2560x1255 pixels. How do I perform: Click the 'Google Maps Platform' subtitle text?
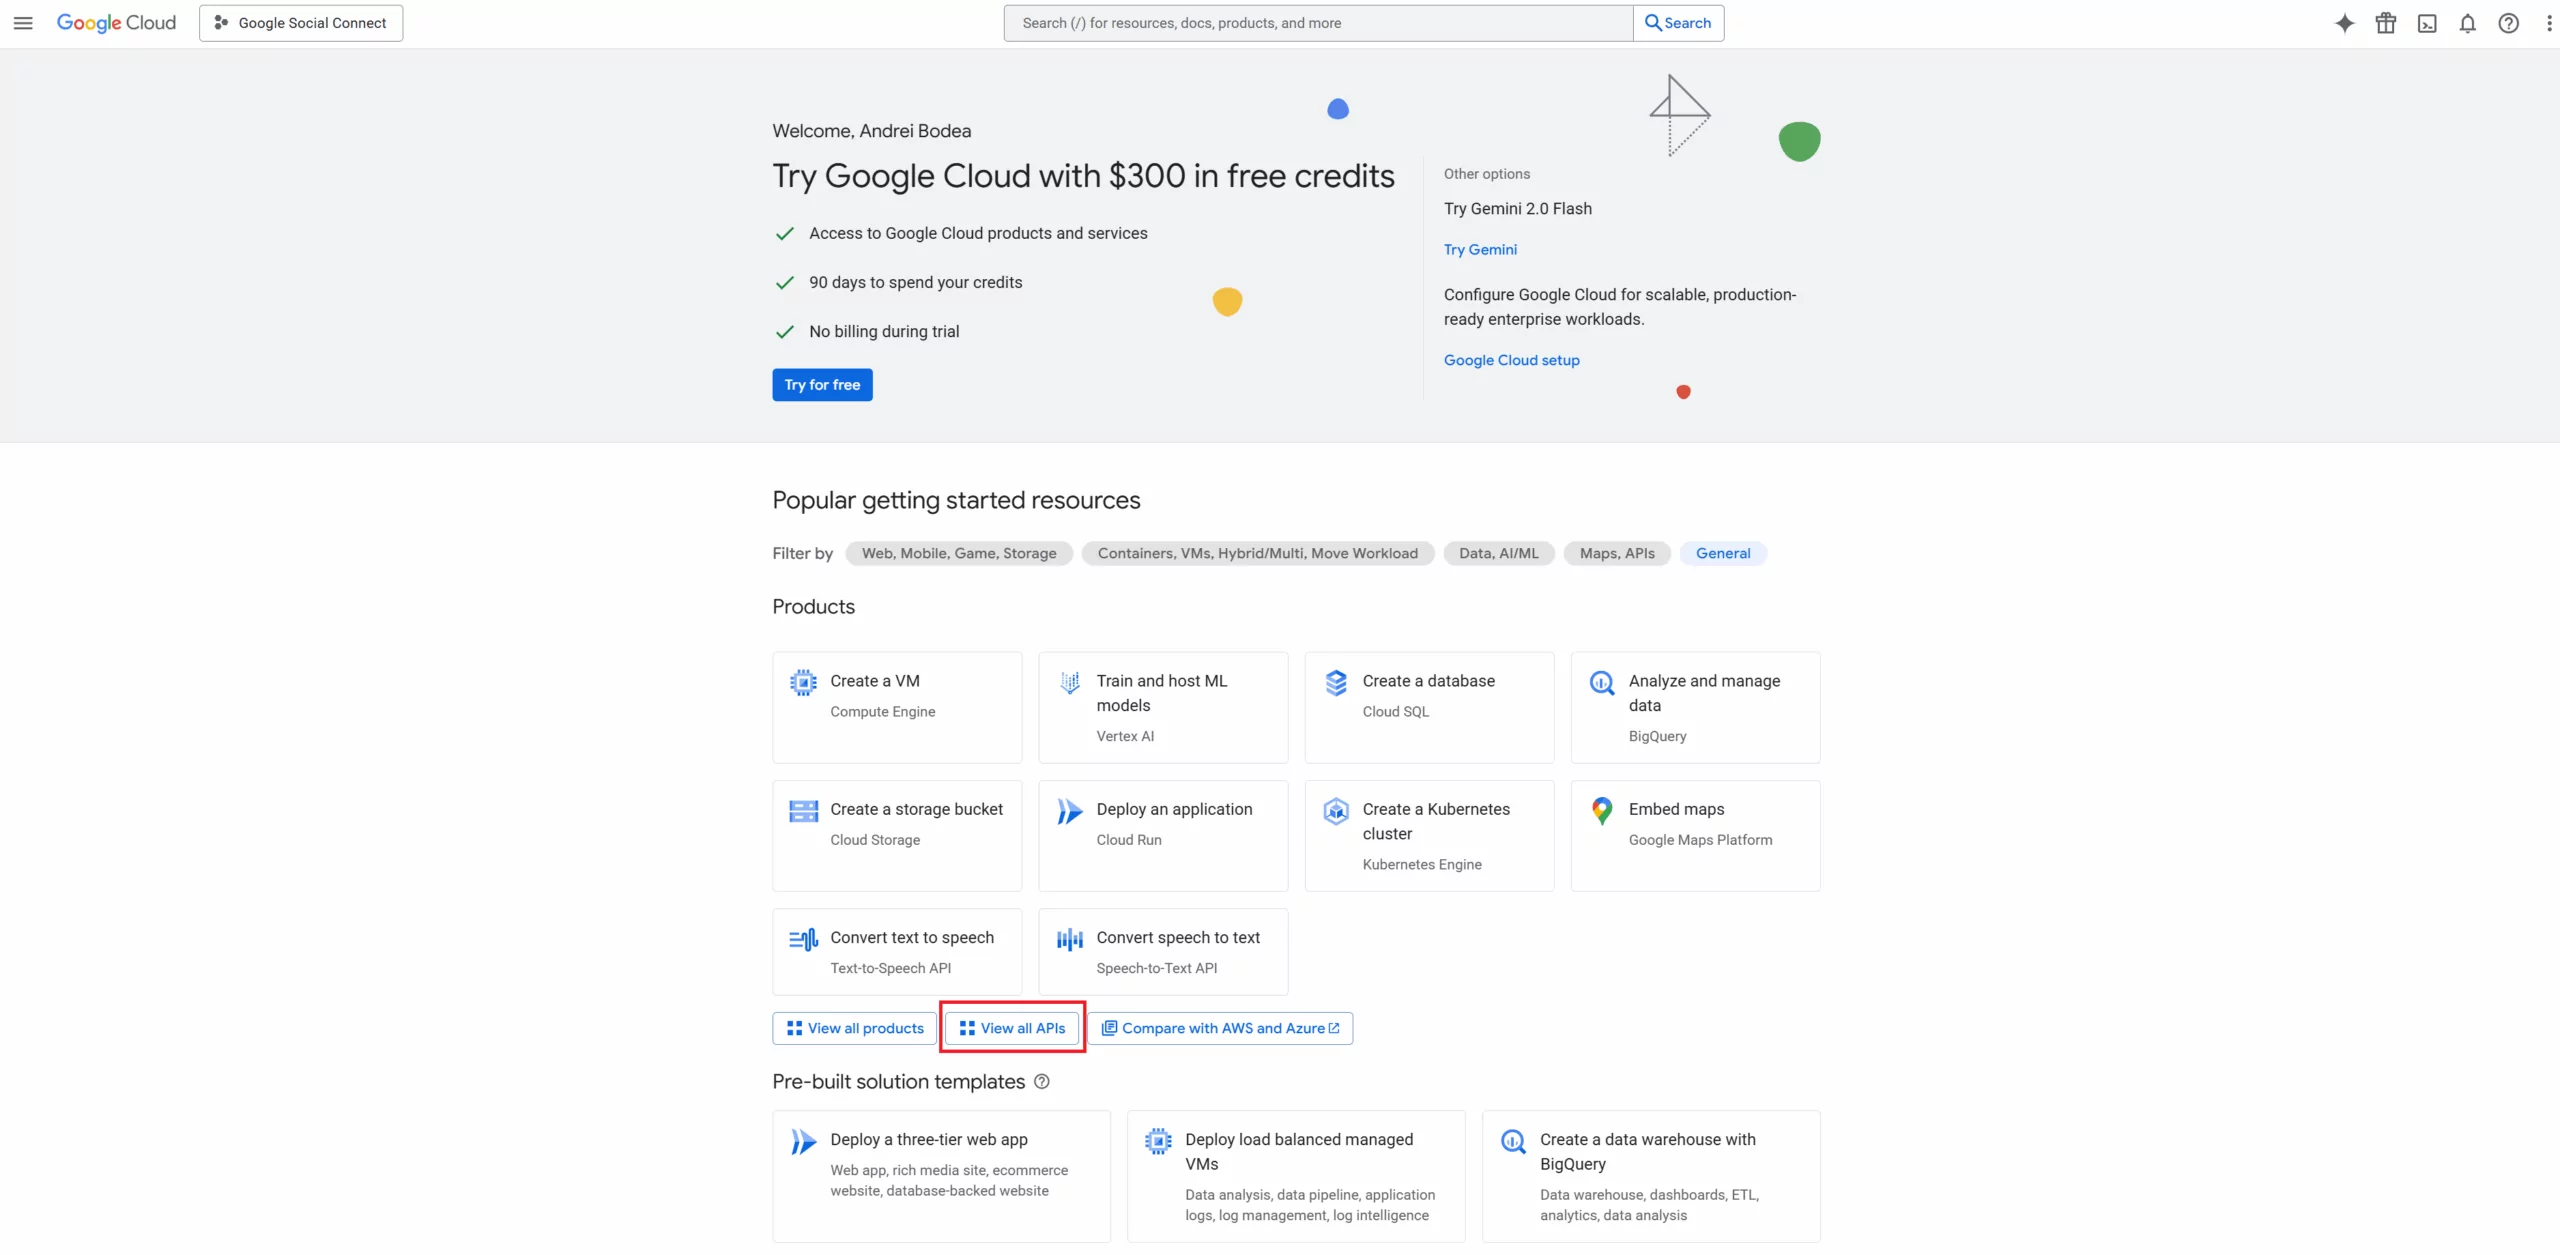[1700, 840]
